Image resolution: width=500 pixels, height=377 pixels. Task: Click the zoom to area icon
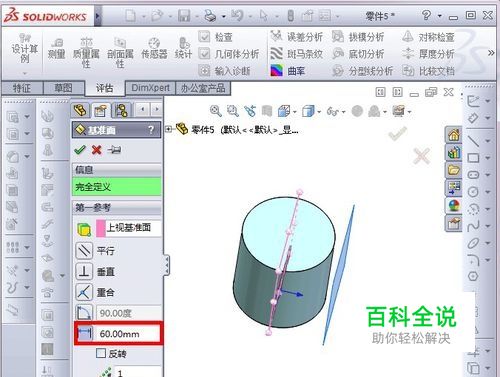point(233,111)
